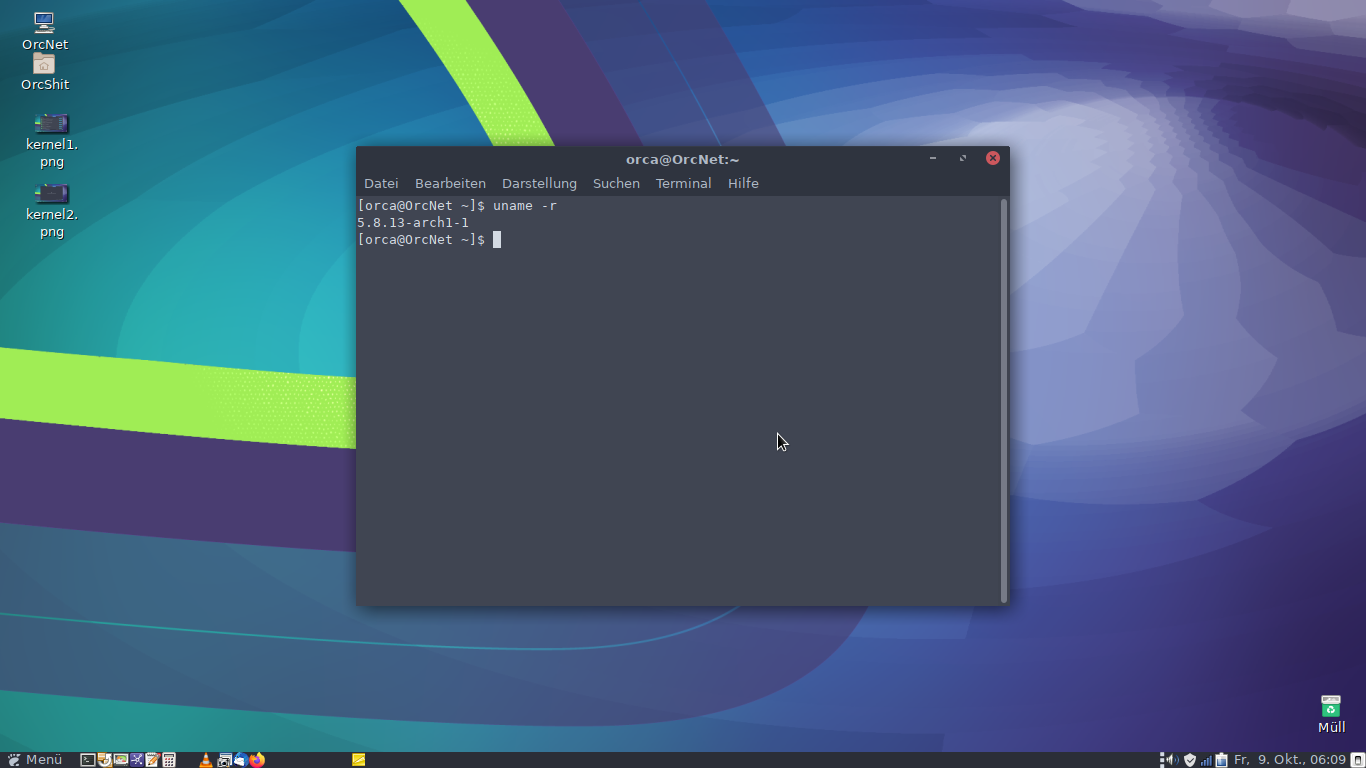Close the terminal window
The image size is (1366, 768).
993,158
